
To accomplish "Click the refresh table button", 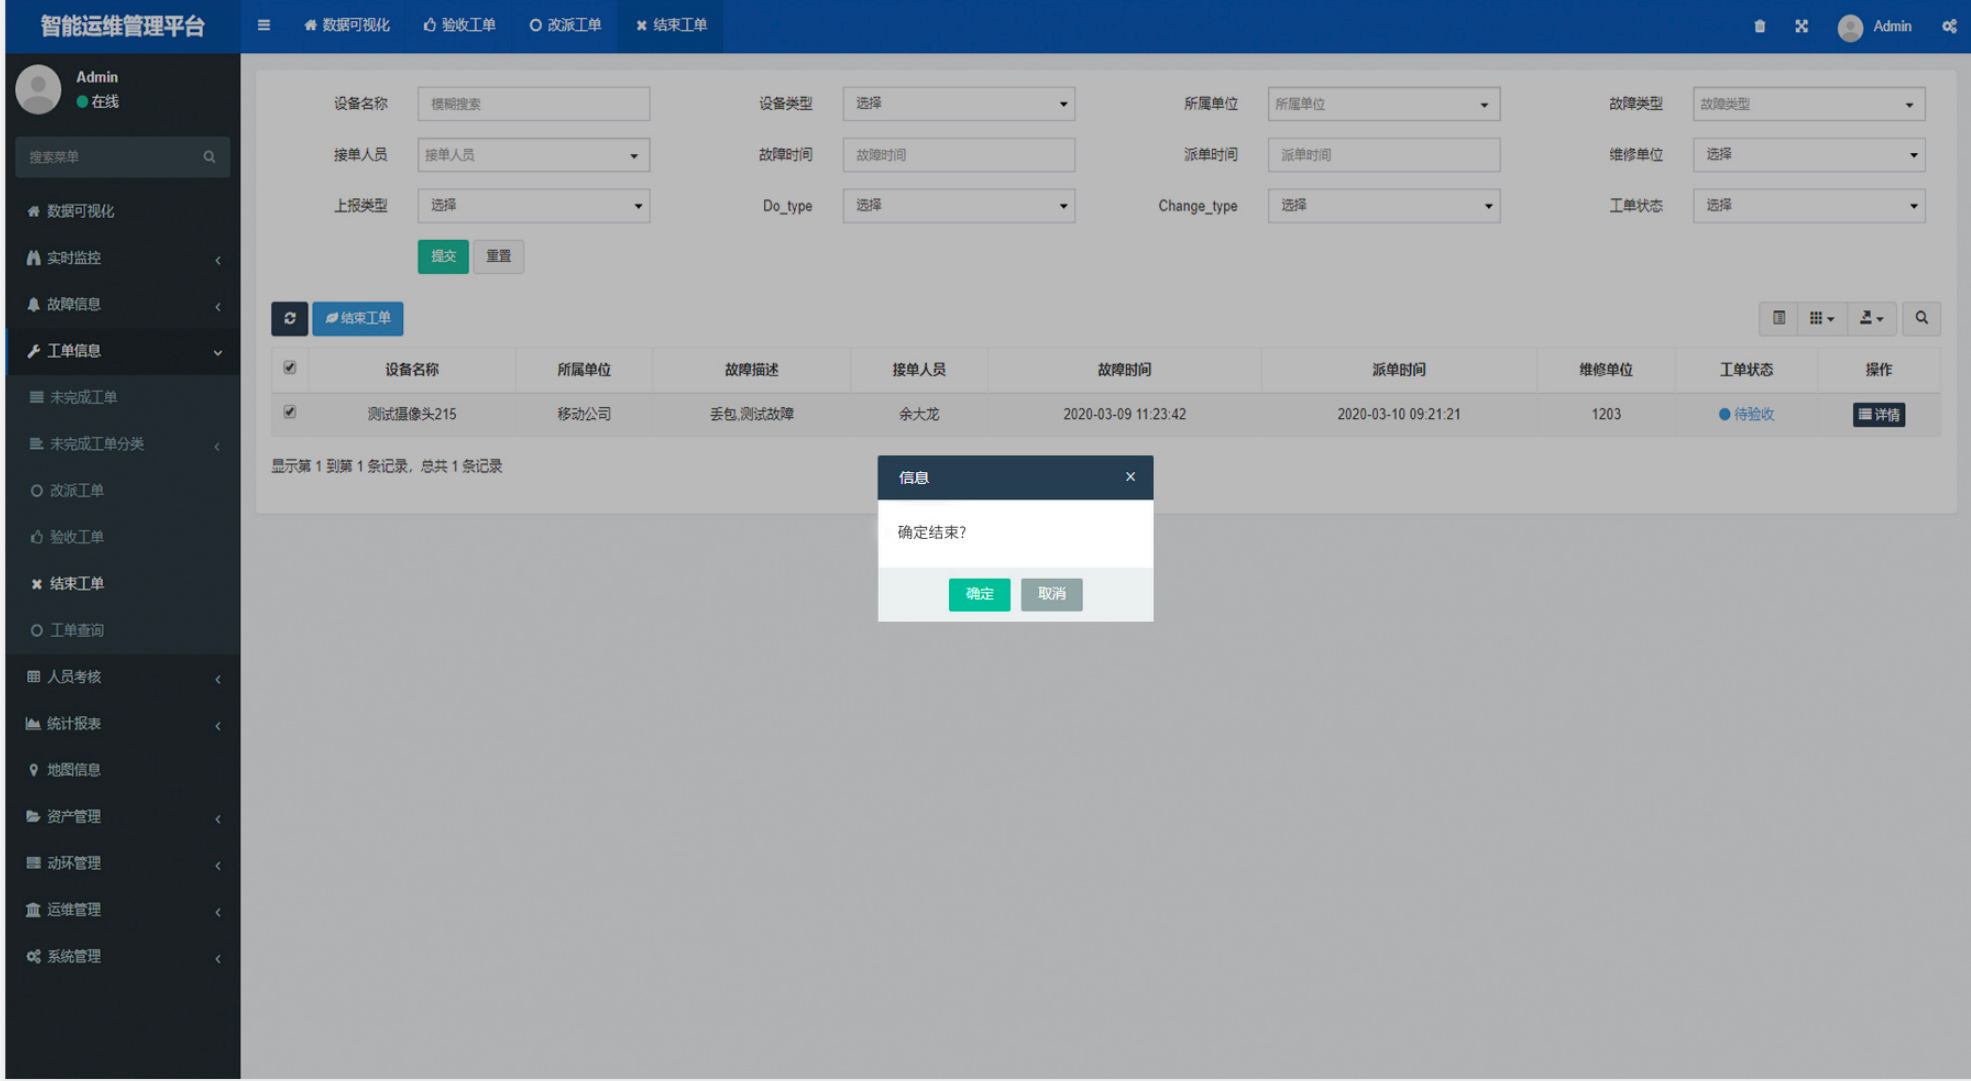I will (x=290, y=318).
